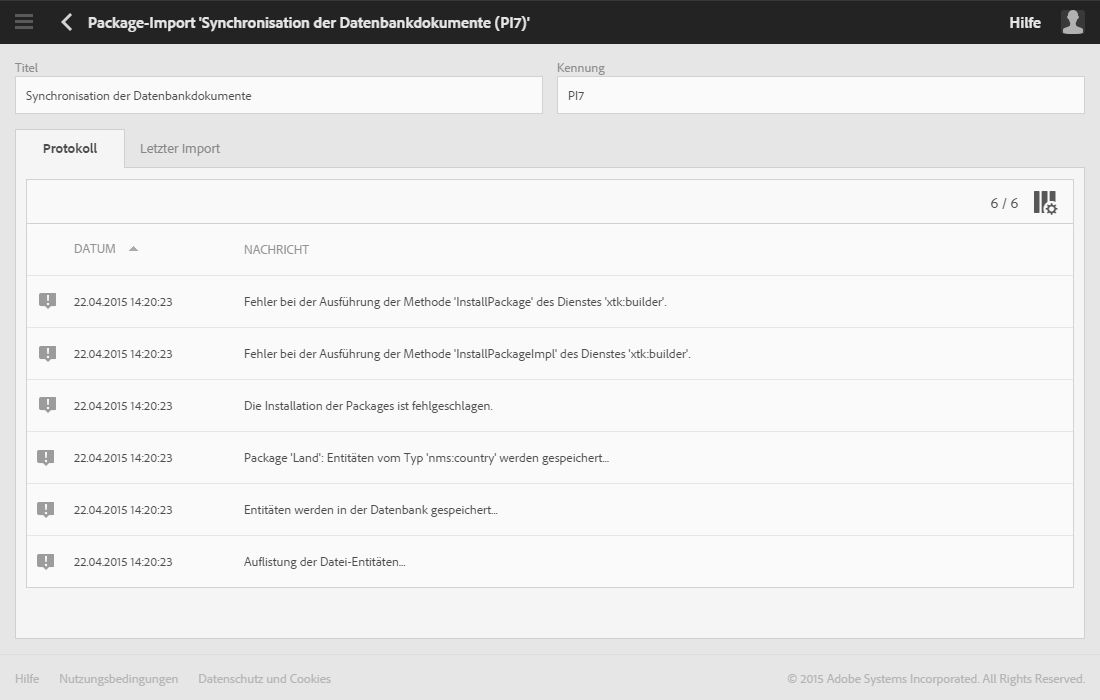Image resolution: width=1100 pixels, height=700 pixels.
Task: Click alert icon for Package 'Land' entry
Action: 47,457
